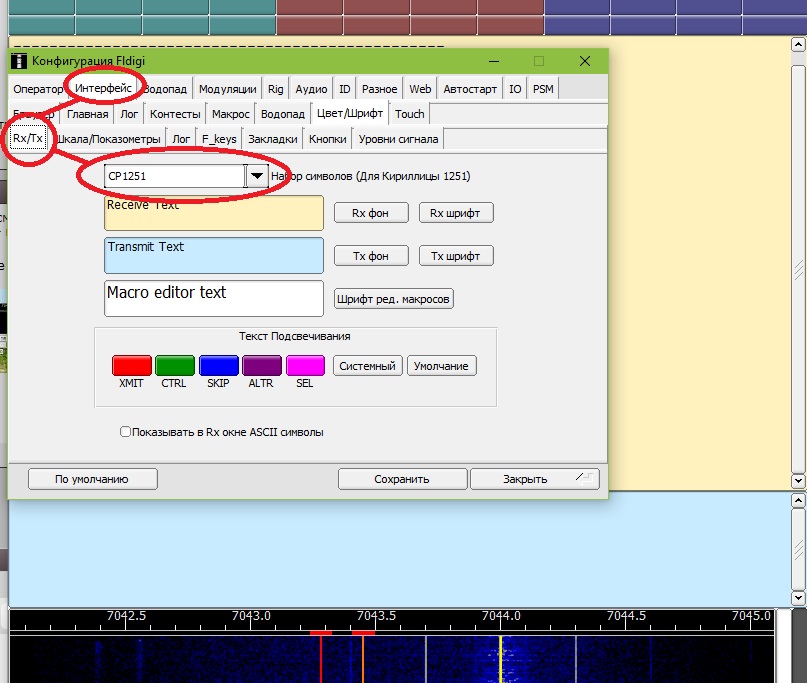Viewport: 807px width, 683px height.
Task: Click the 7044.0 mark on frequency scale
Action: pos(500,616)
